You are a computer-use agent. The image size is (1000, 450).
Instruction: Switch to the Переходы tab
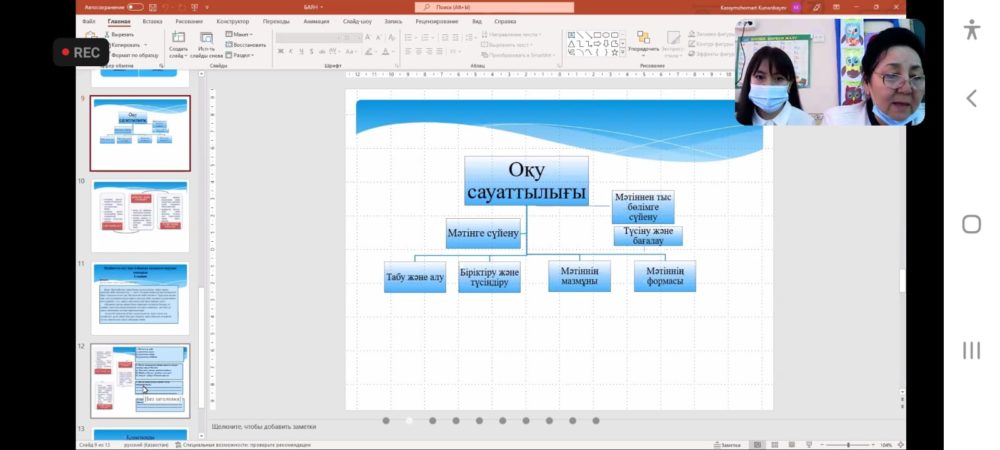point(276,21)
